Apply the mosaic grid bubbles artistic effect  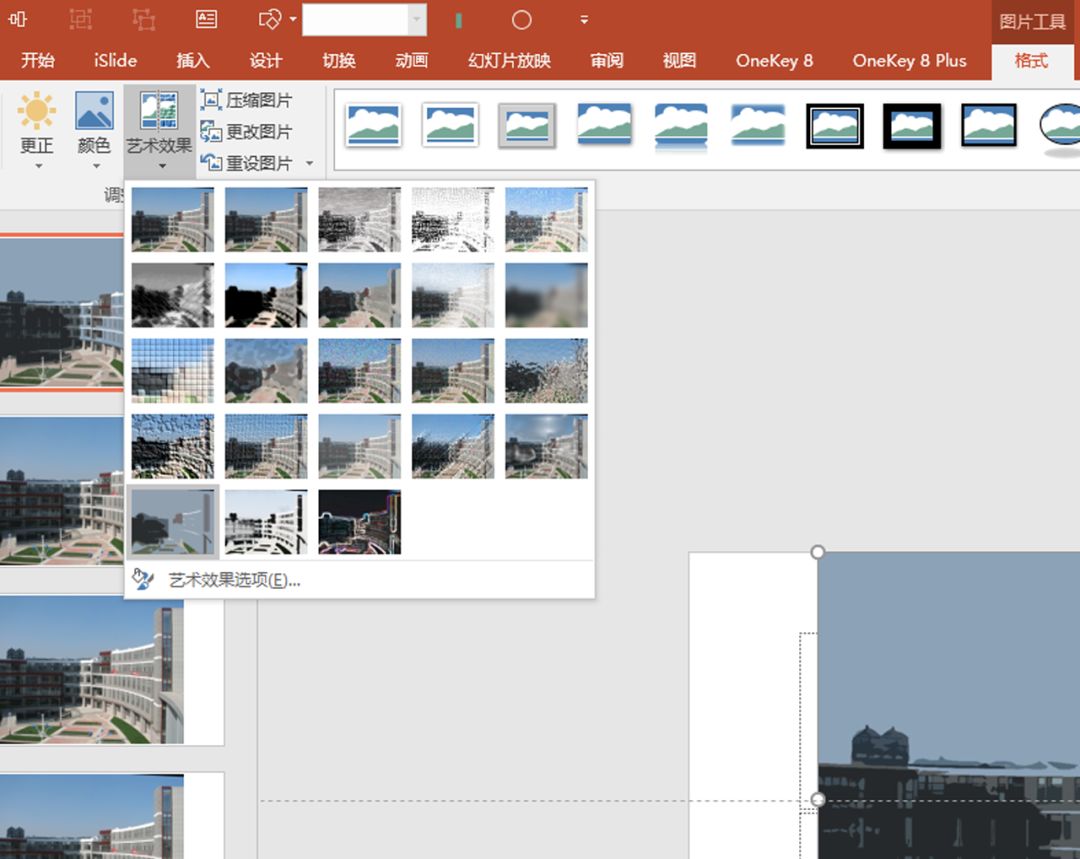coord(173,371)
